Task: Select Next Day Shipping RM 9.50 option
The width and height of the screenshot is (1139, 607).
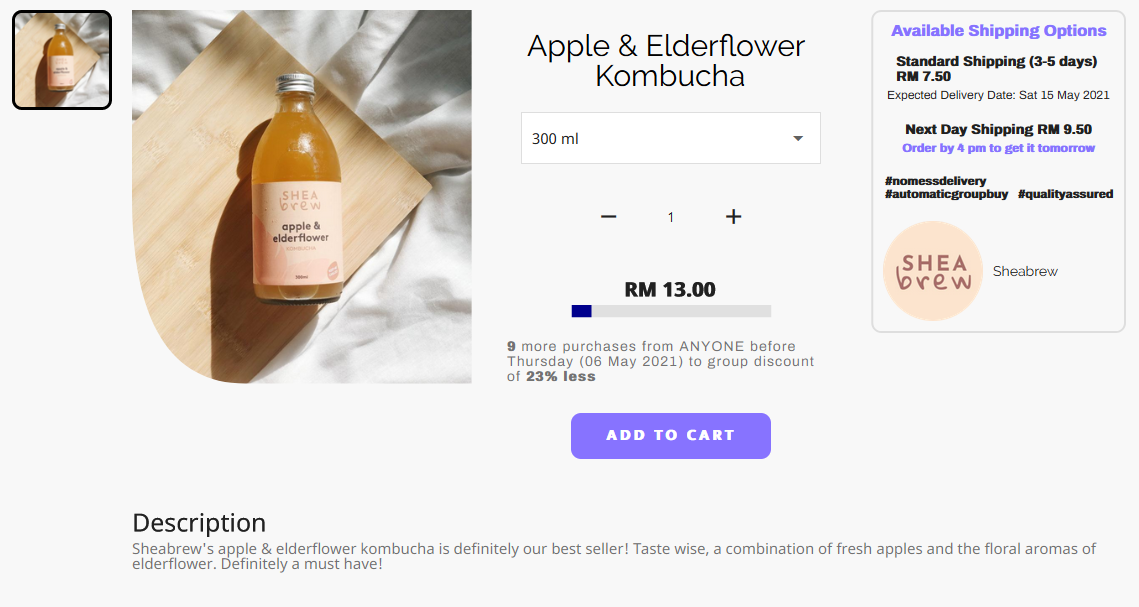Action: click(x=998, y=129)
